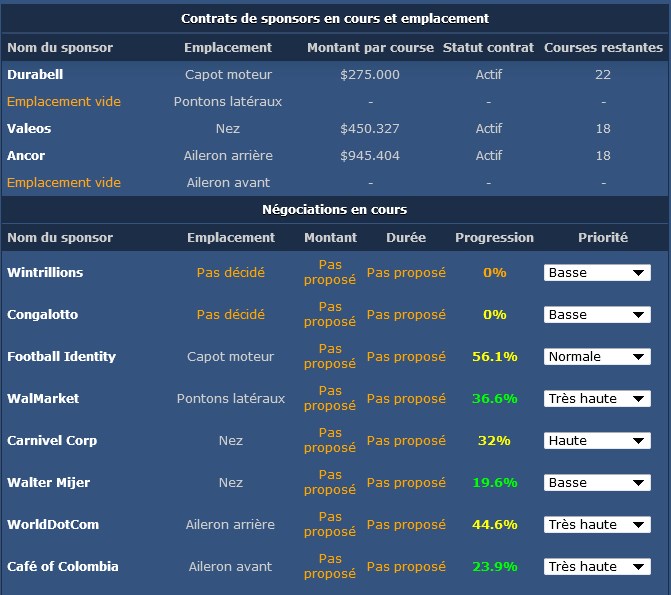Click WalMarket 'Pontons latéraux' placement
This screenshot has width=671, height=595.
[x=231, y=399]
